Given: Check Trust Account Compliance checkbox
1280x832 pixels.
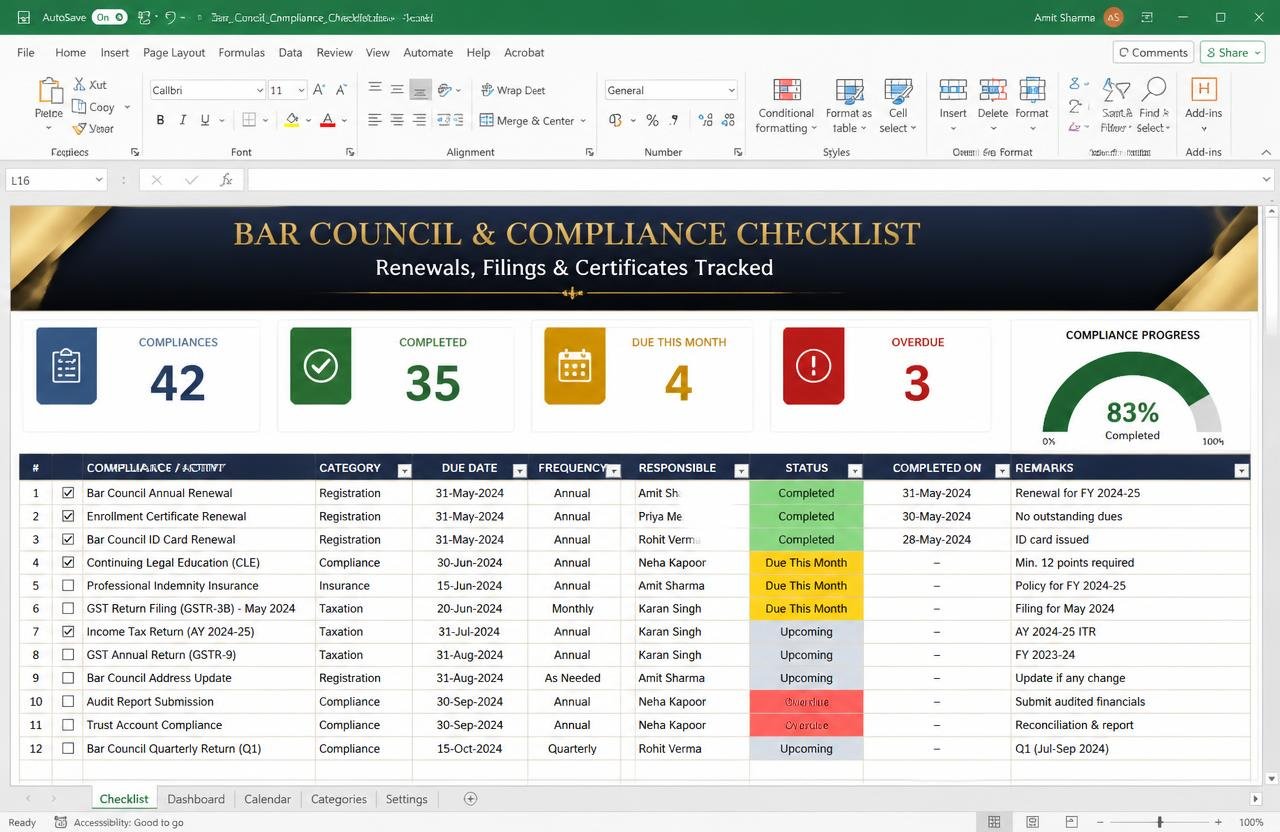Looking at the screenshot, I should coord(68,725).
